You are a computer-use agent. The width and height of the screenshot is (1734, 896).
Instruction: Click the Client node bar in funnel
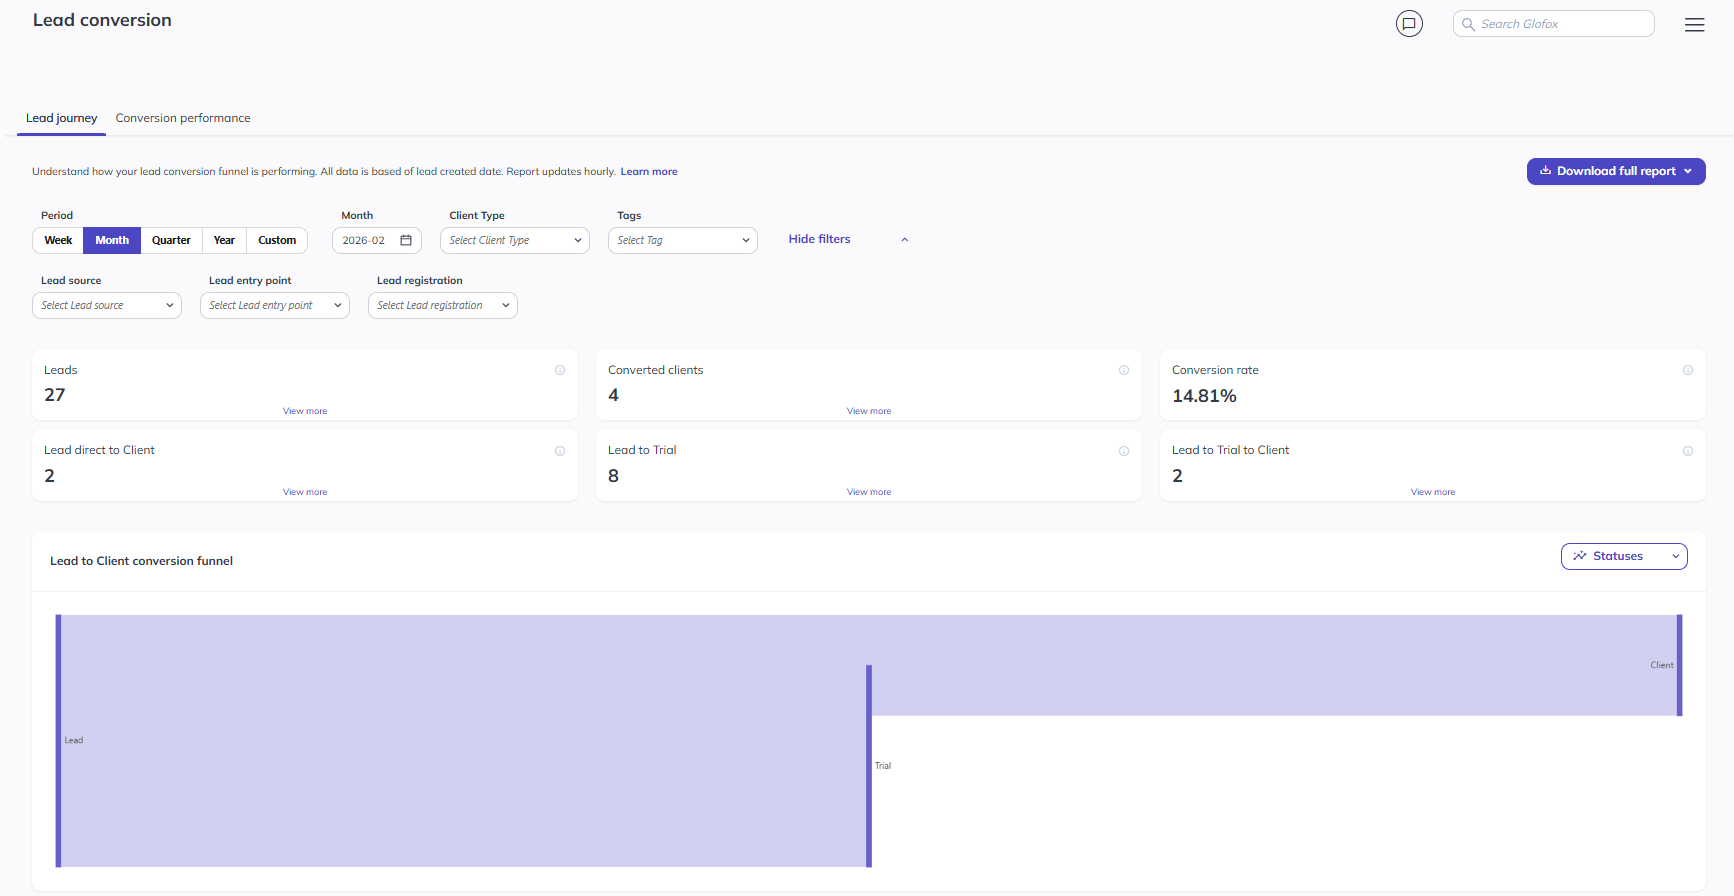(x=1680, y=665)
